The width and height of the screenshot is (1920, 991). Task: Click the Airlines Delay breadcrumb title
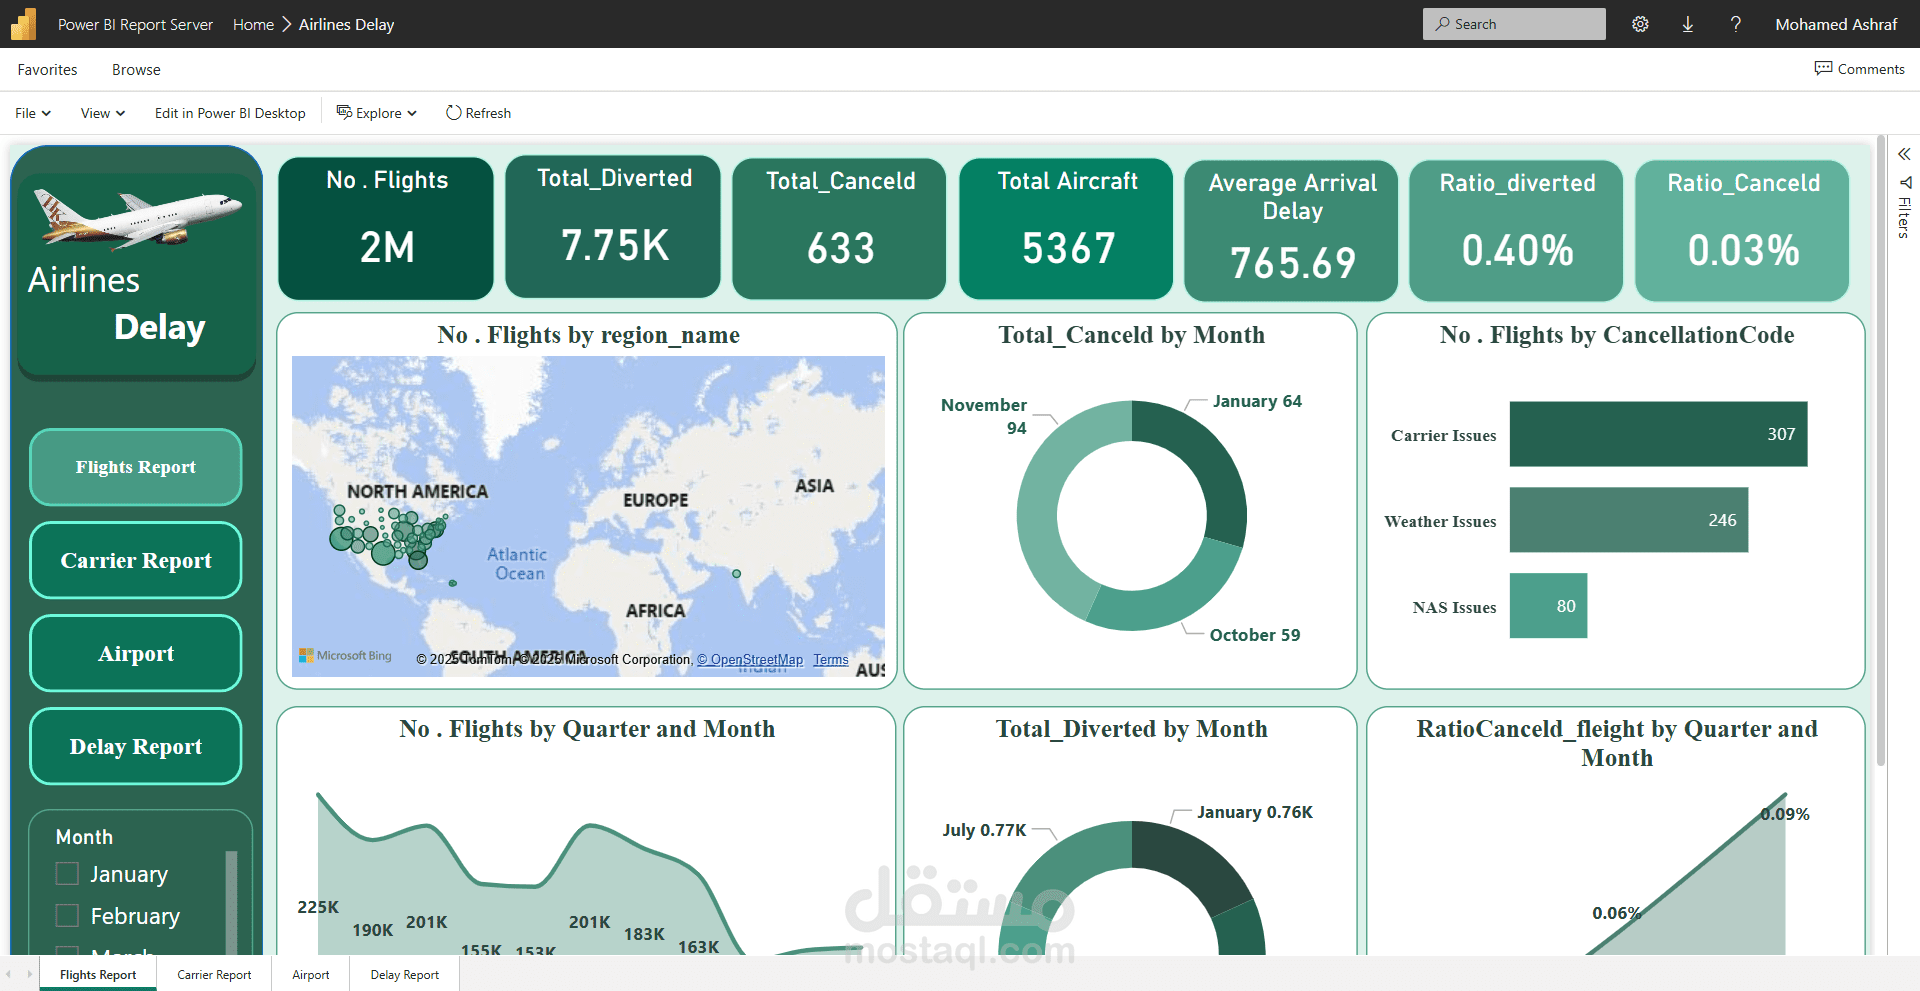[x=346, y=24]
